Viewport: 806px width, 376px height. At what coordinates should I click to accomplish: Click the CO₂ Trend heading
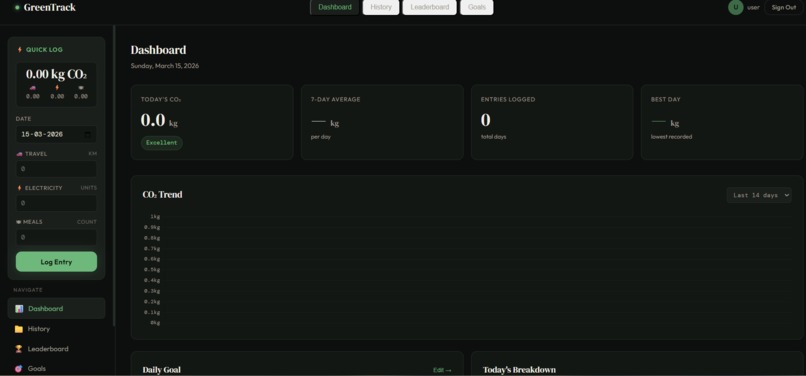point(162,195)
